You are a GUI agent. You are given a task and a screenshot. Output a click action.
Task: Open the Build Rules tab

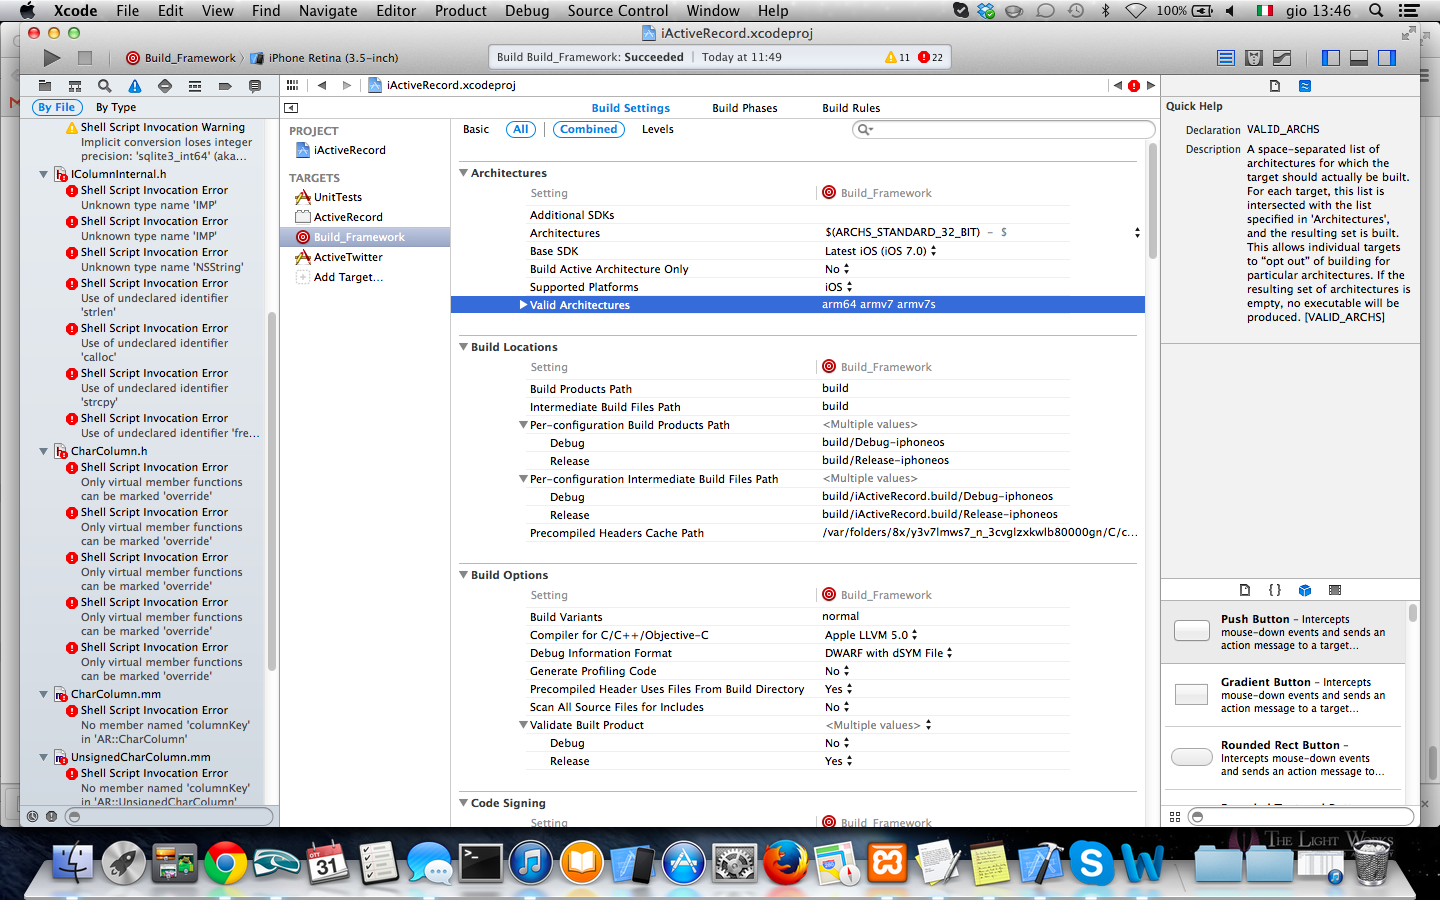851,108
